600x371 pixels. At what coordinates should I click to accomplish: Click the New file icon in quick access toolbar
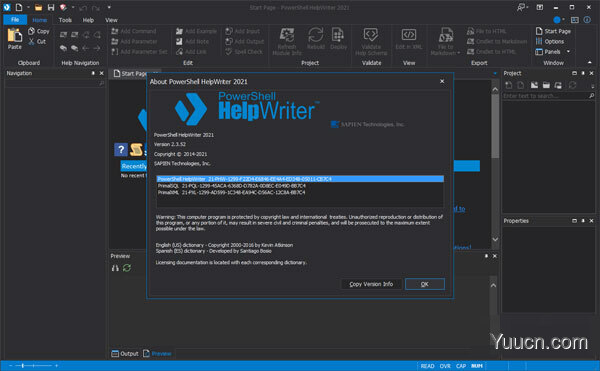[18, 7]
